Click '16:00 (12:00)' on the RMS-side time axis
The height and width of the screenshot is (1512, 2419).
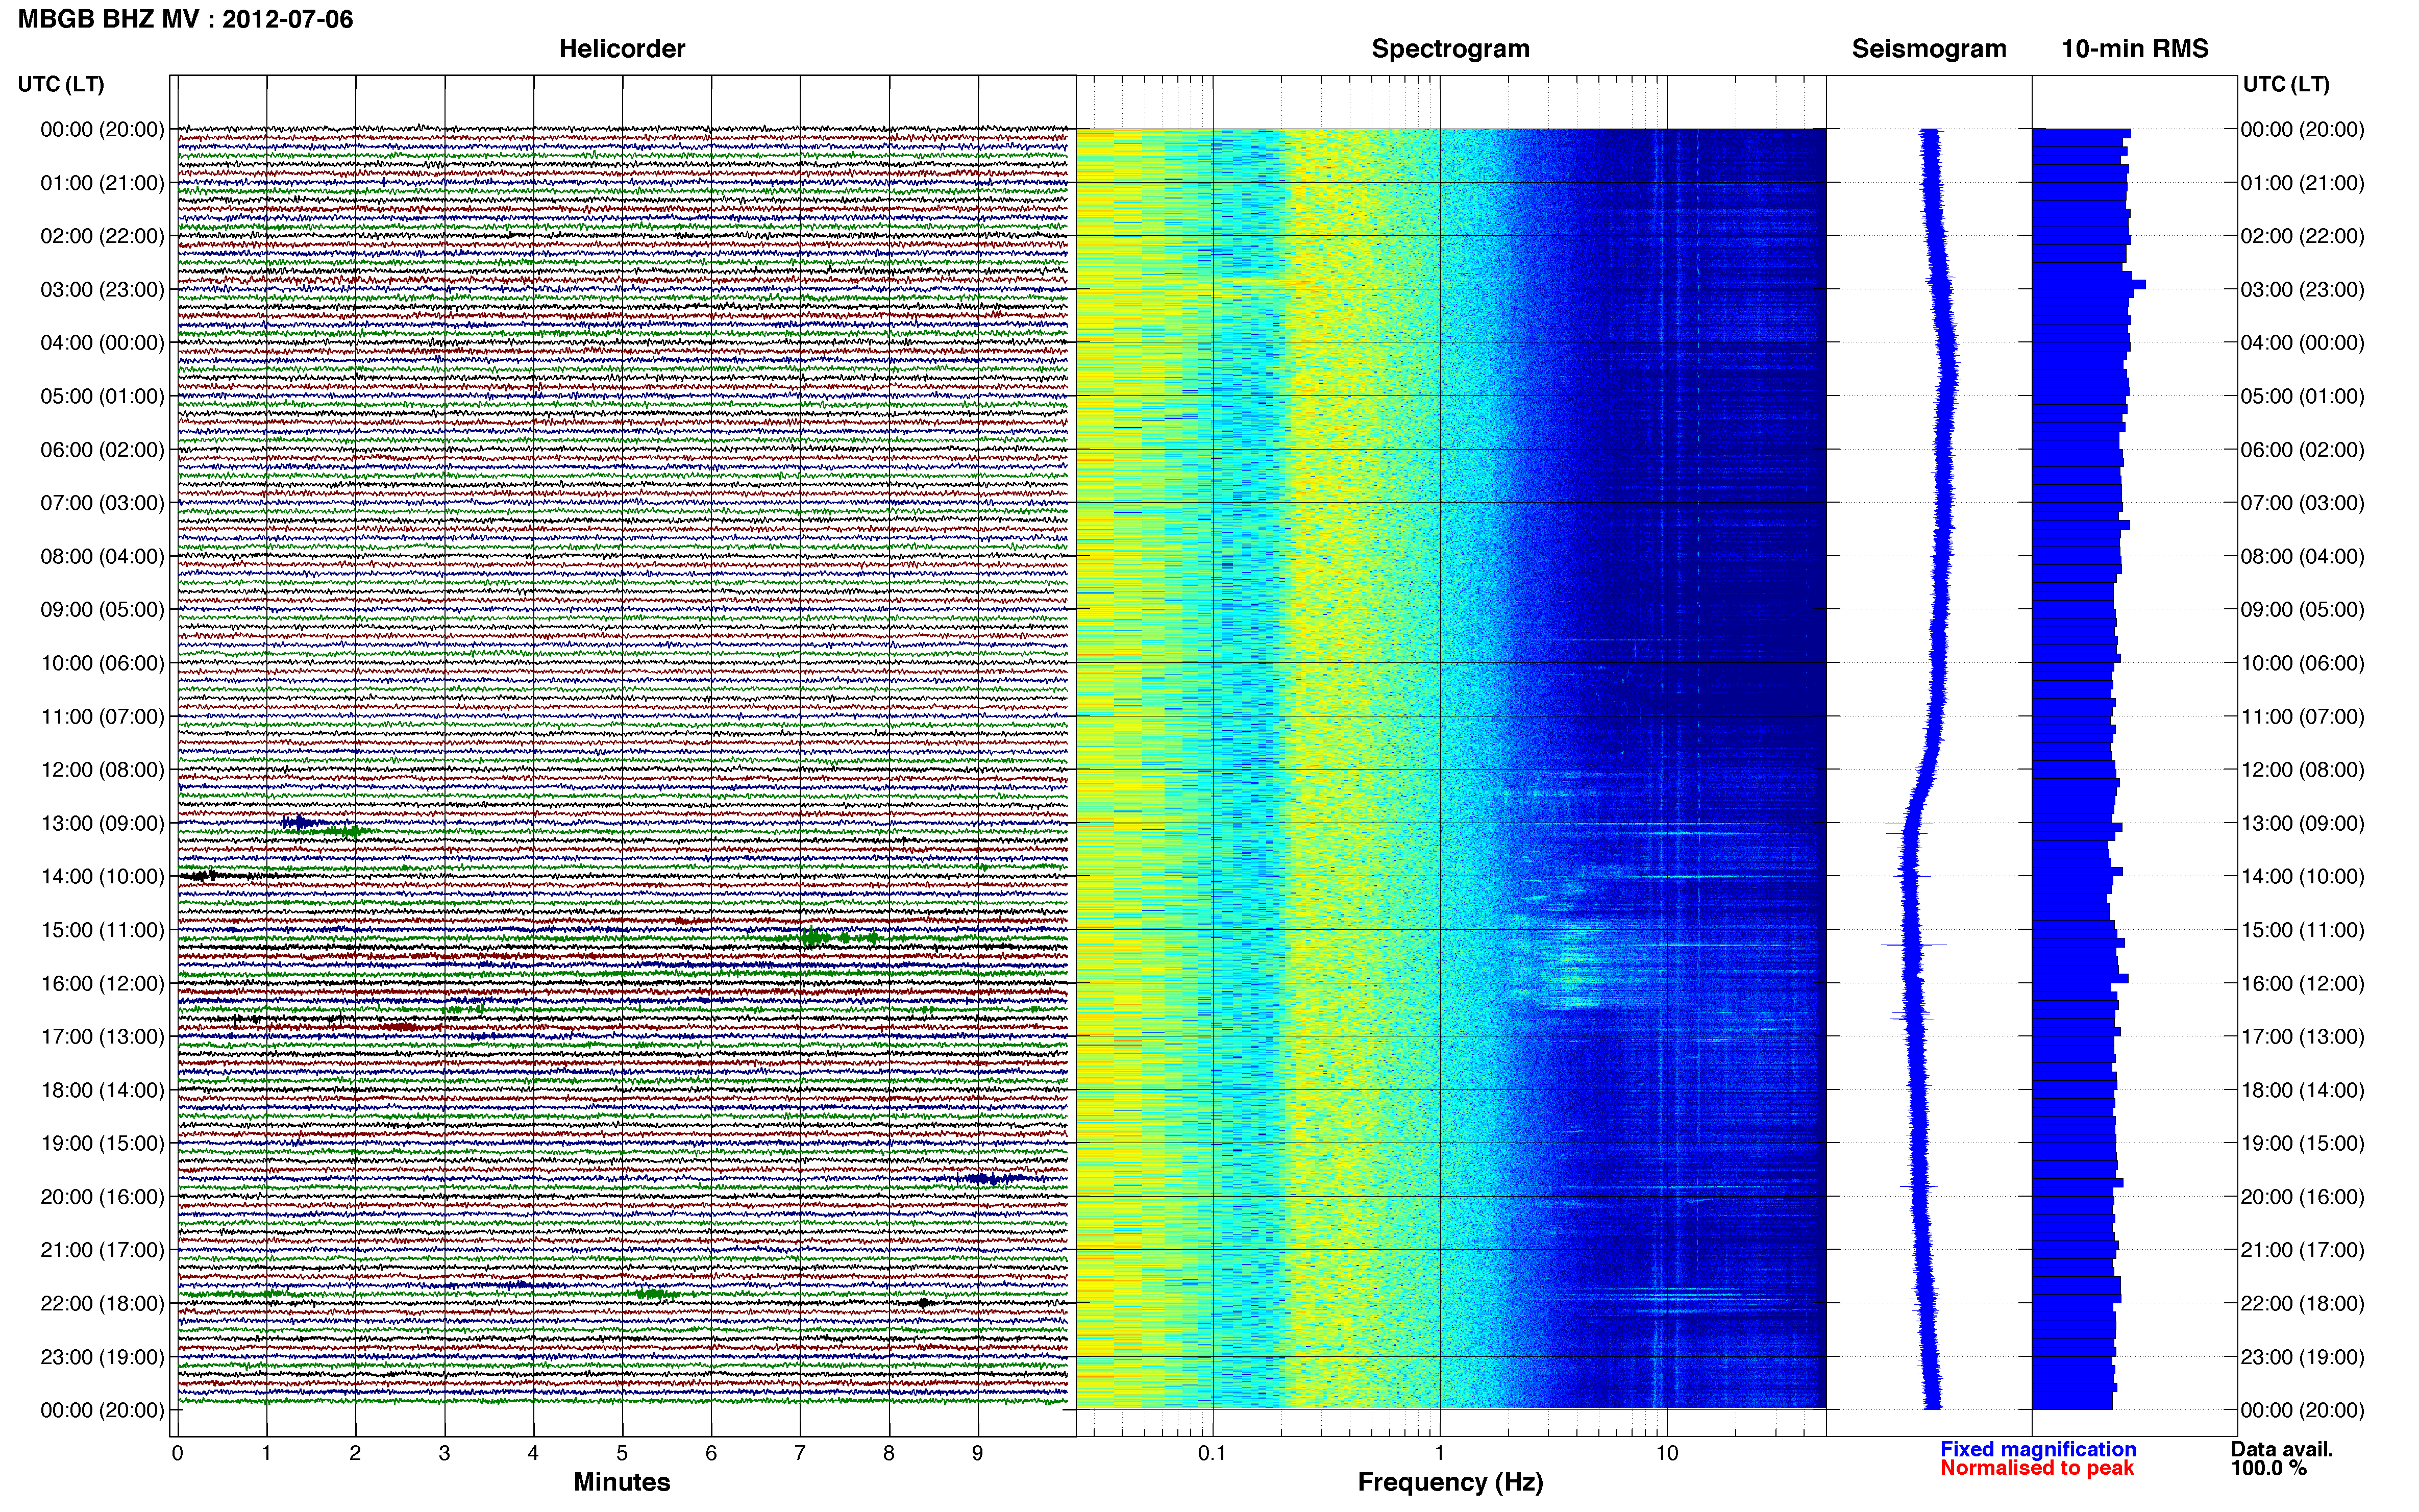coord(2302,984)
